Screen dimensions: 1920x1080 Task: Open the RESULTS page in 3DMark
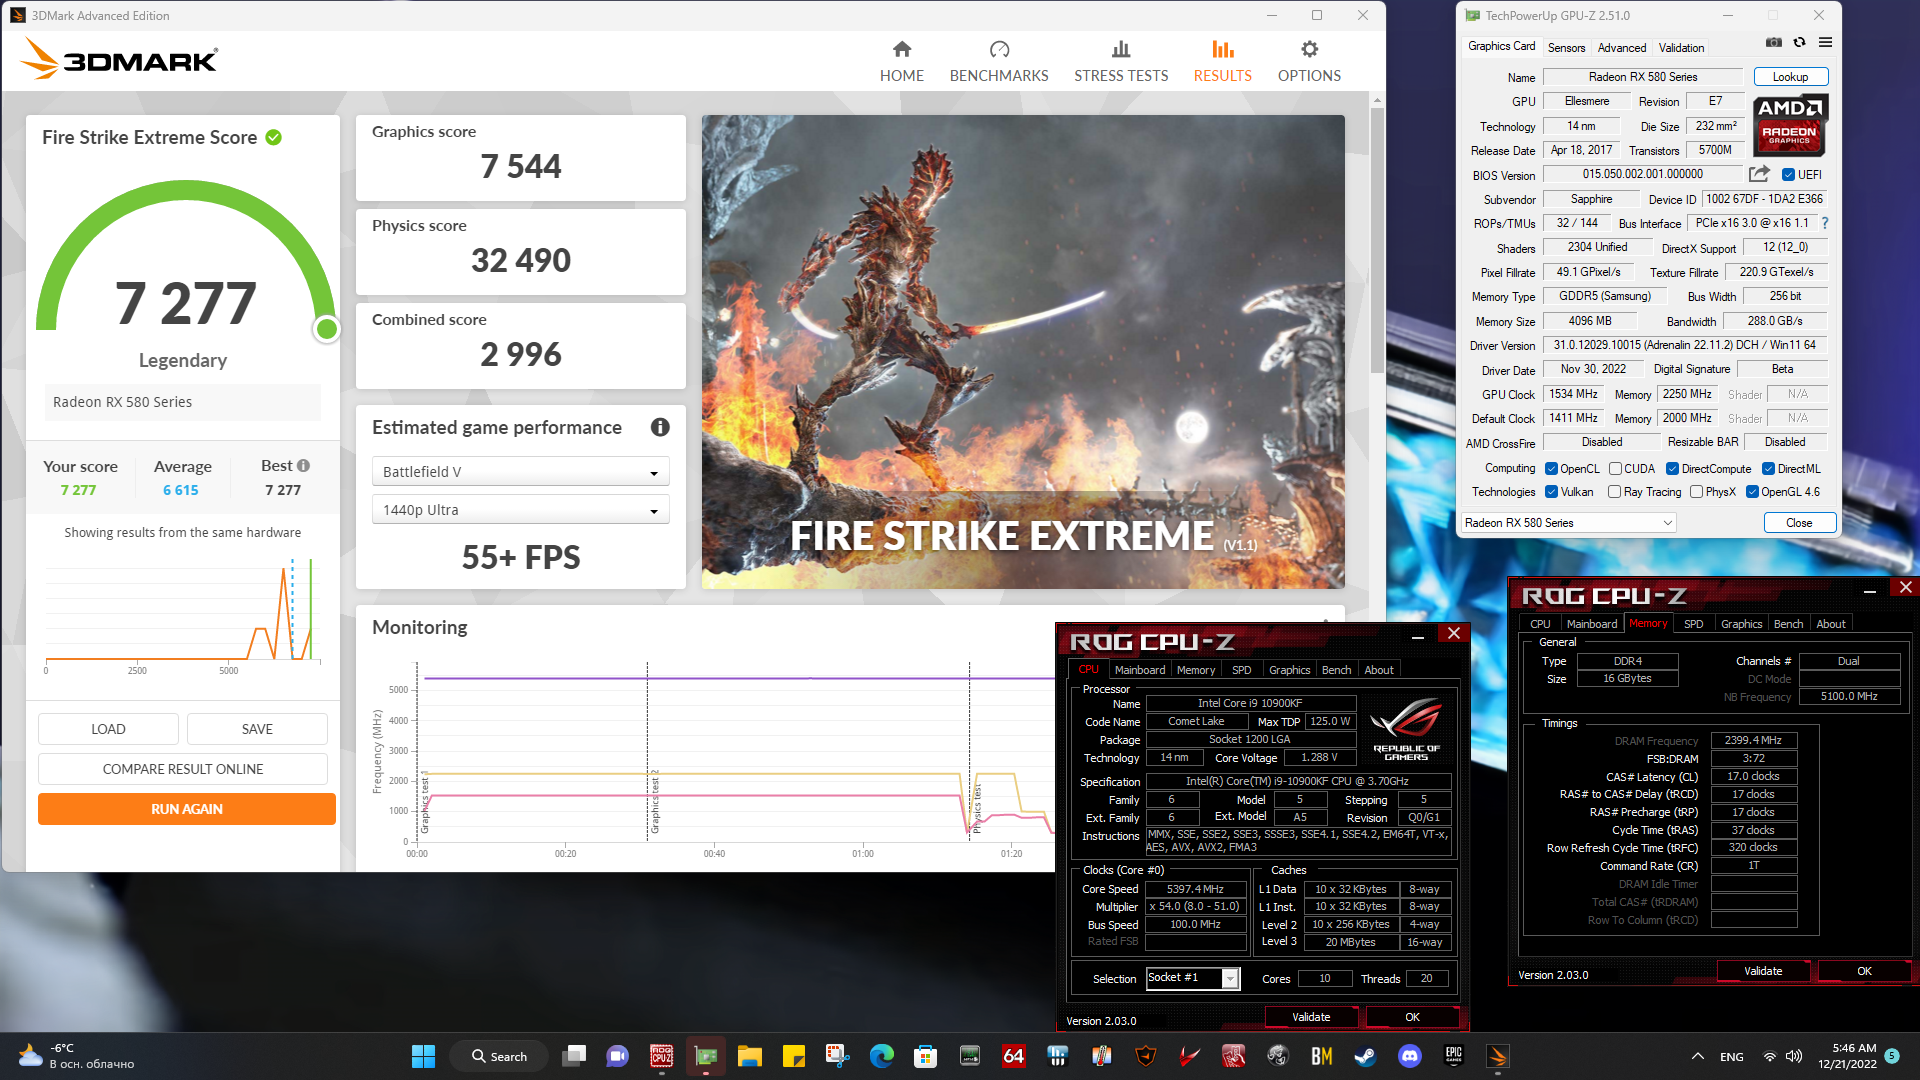pos(1222,61)
